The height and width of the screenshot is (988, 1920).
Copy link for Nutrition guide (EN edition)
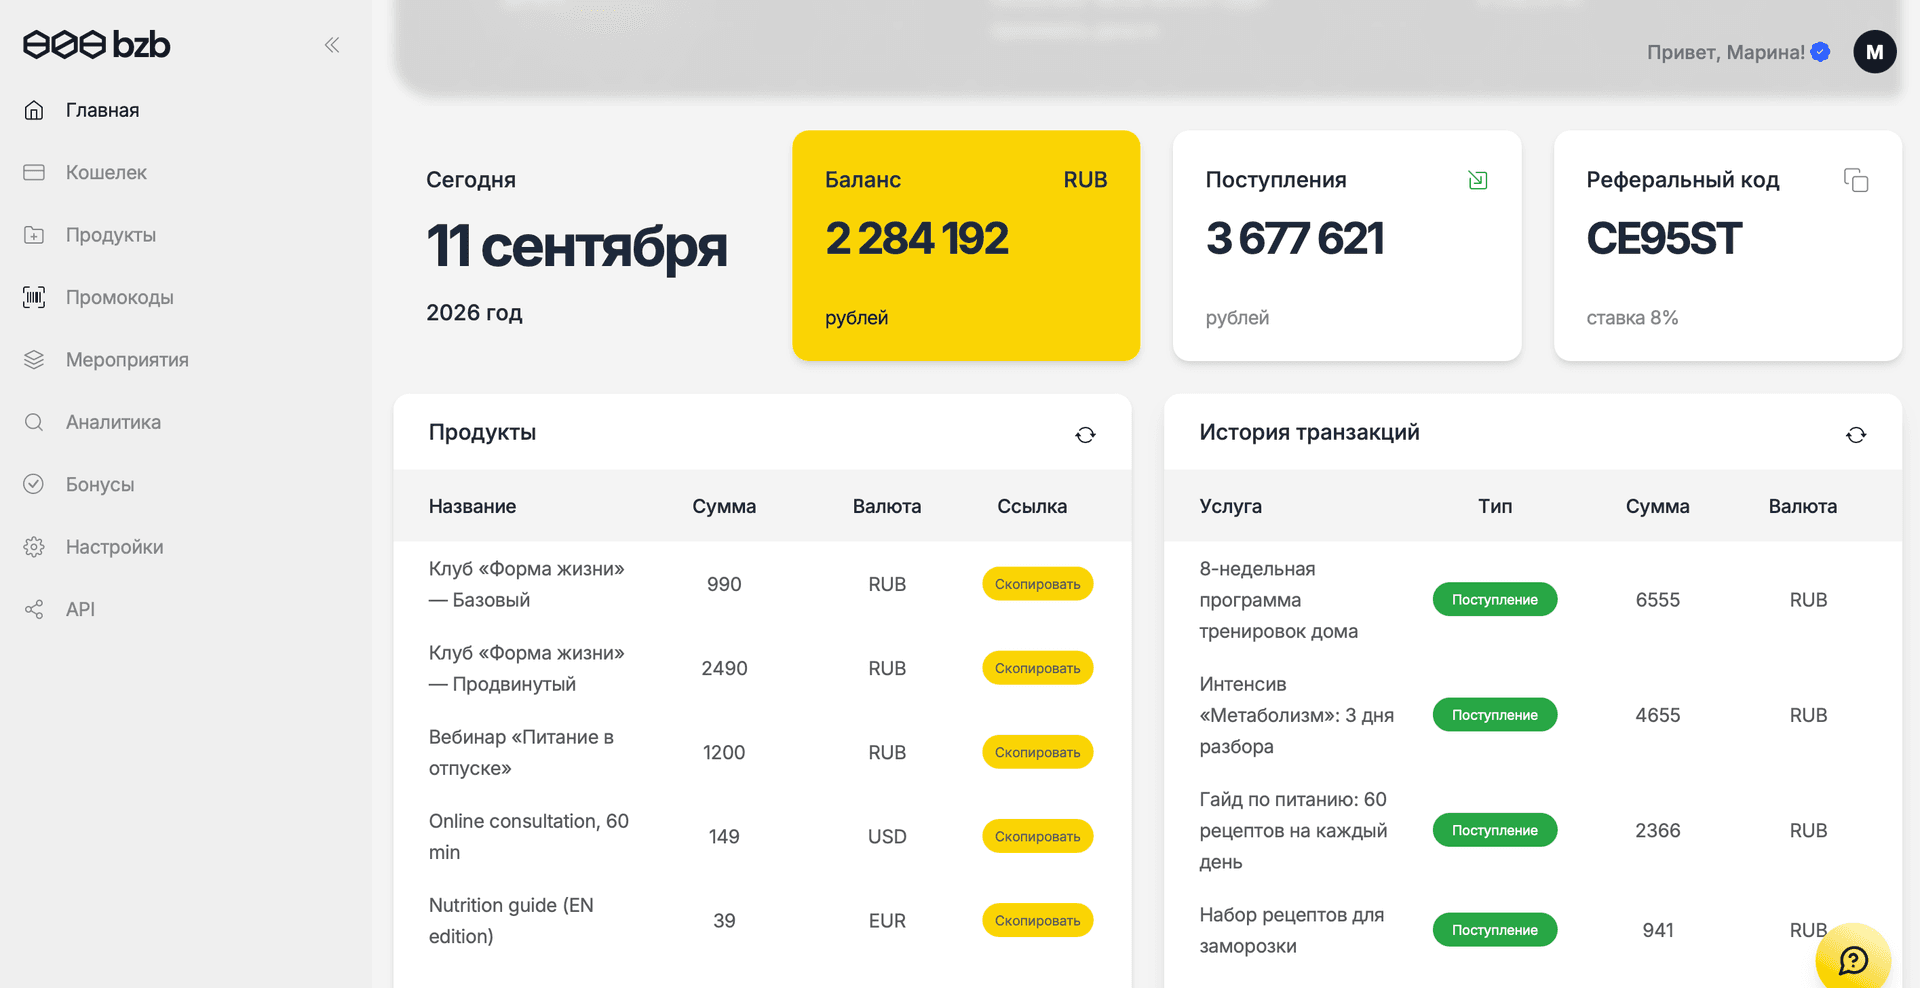click(x=1037, y=920)
